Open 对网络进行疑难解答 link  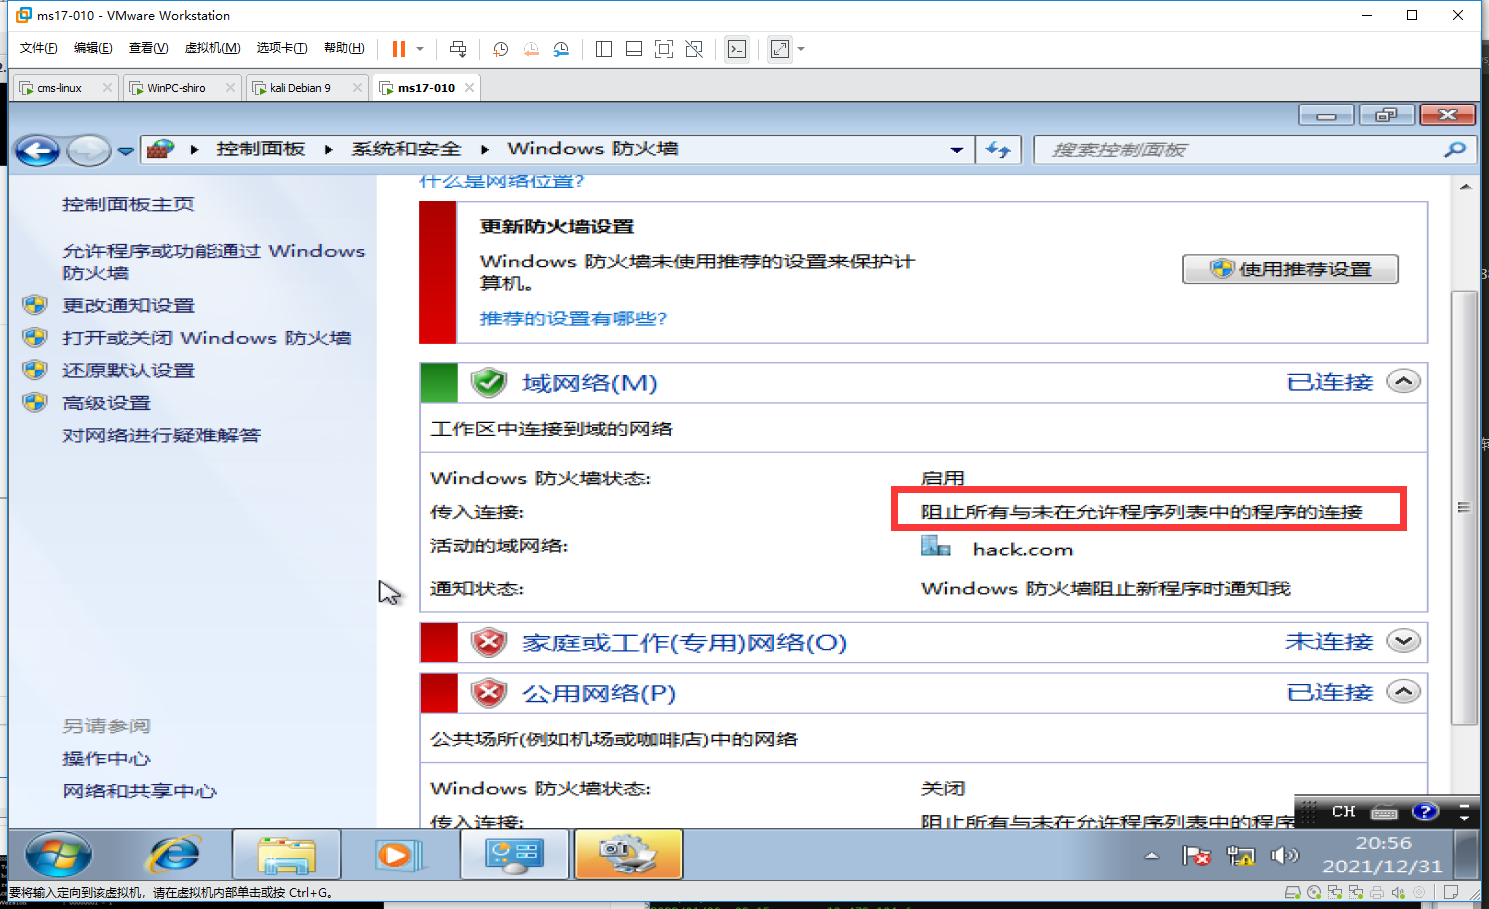click(161, 435)
